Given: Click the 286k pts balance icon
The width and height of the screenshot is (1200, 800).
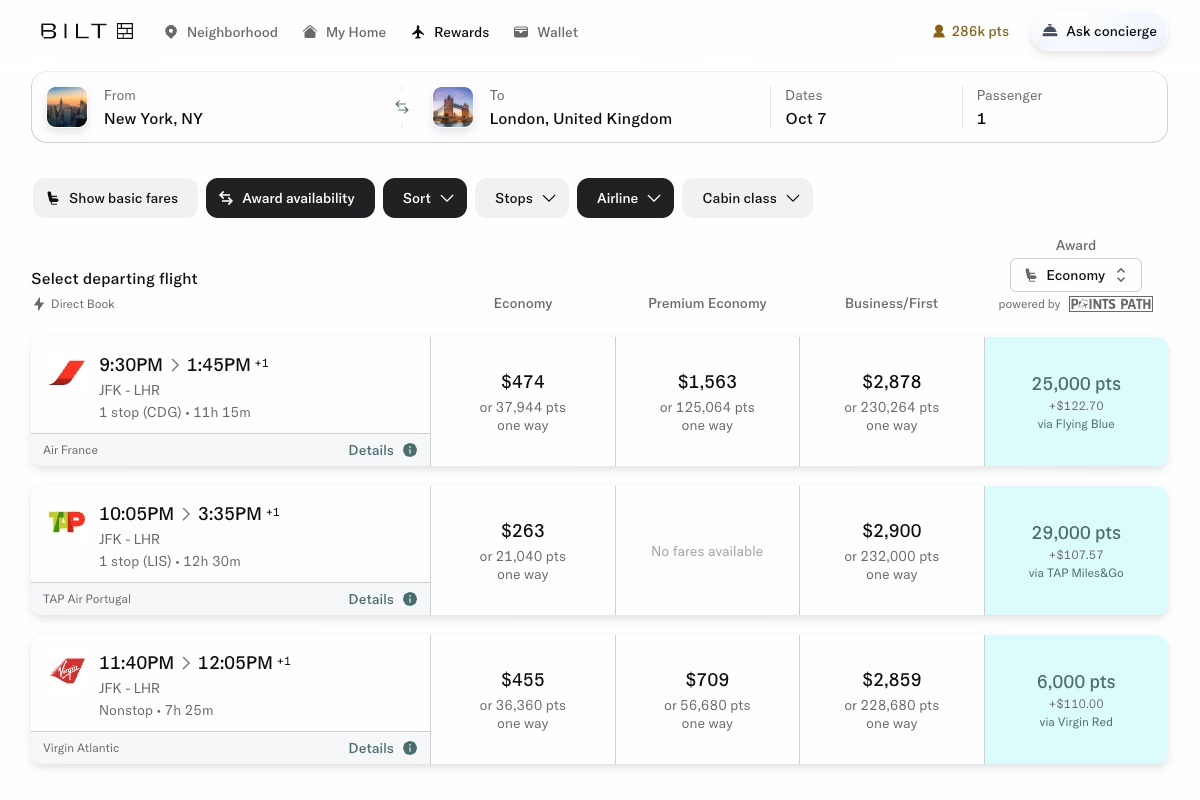Looking at the screenshot, I should [938, 32].
